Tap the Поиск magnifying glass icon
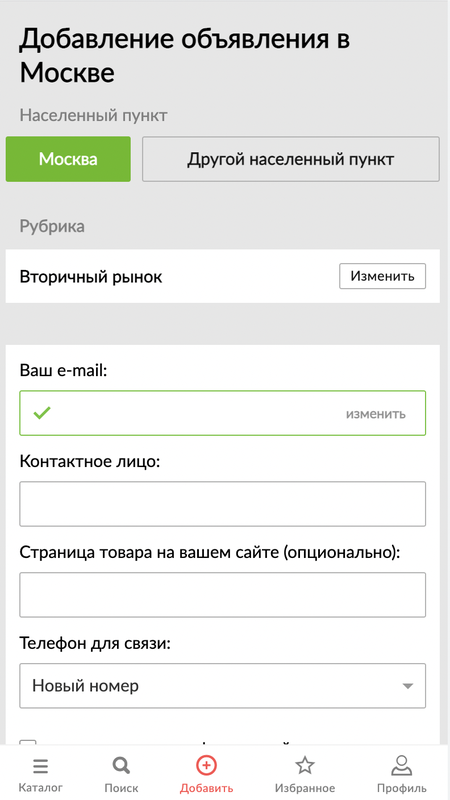Image resolution: width=450 pixels, height=800 pixels. click(121, 766)
